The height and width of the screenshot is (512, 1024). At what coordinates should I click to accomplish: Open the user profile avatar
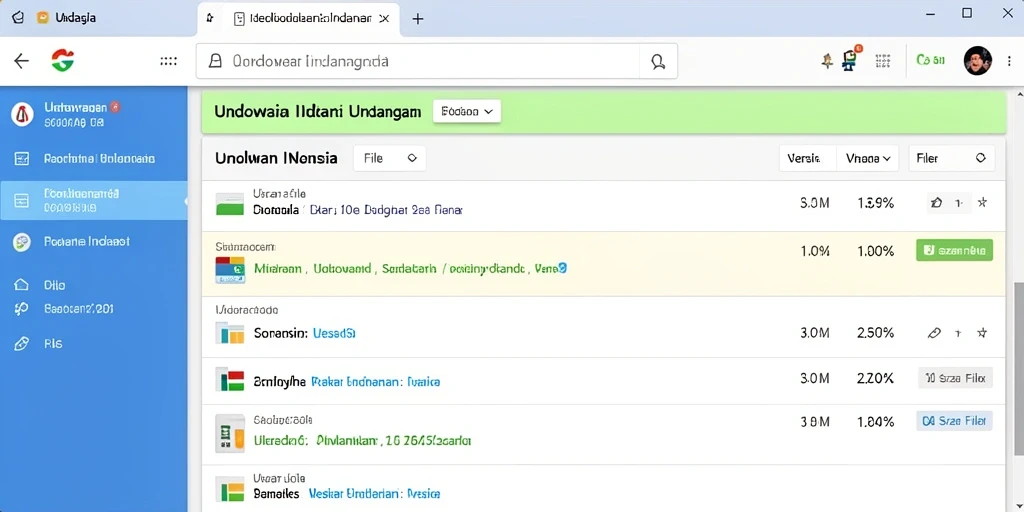point(978,61)
